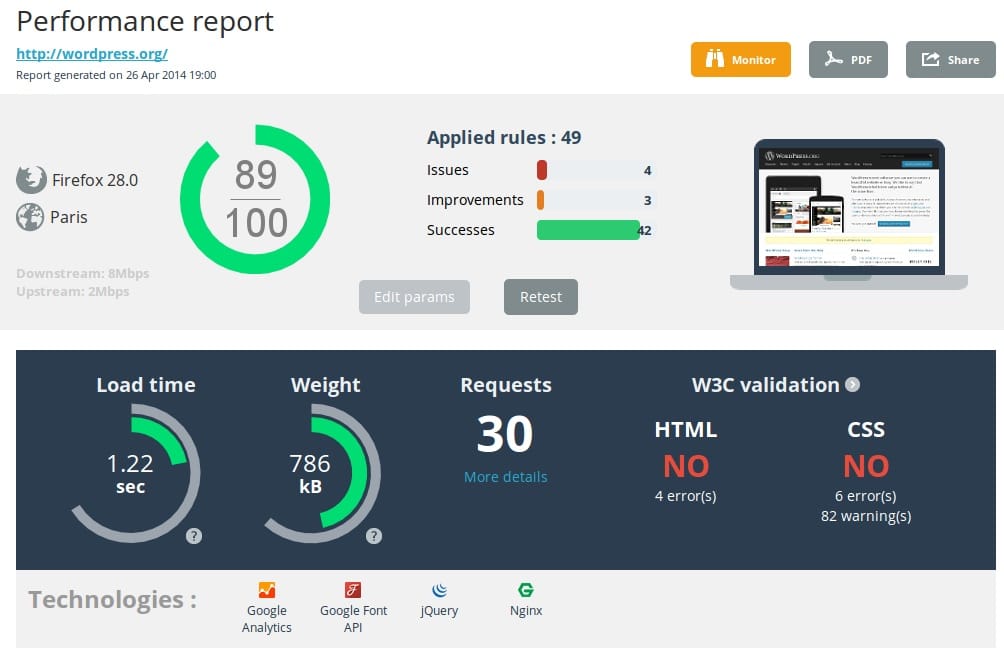The height and width of the screenshot is (660, 1004).
Task: Click the 89/100 score gauge
Action: coord(255,197)
